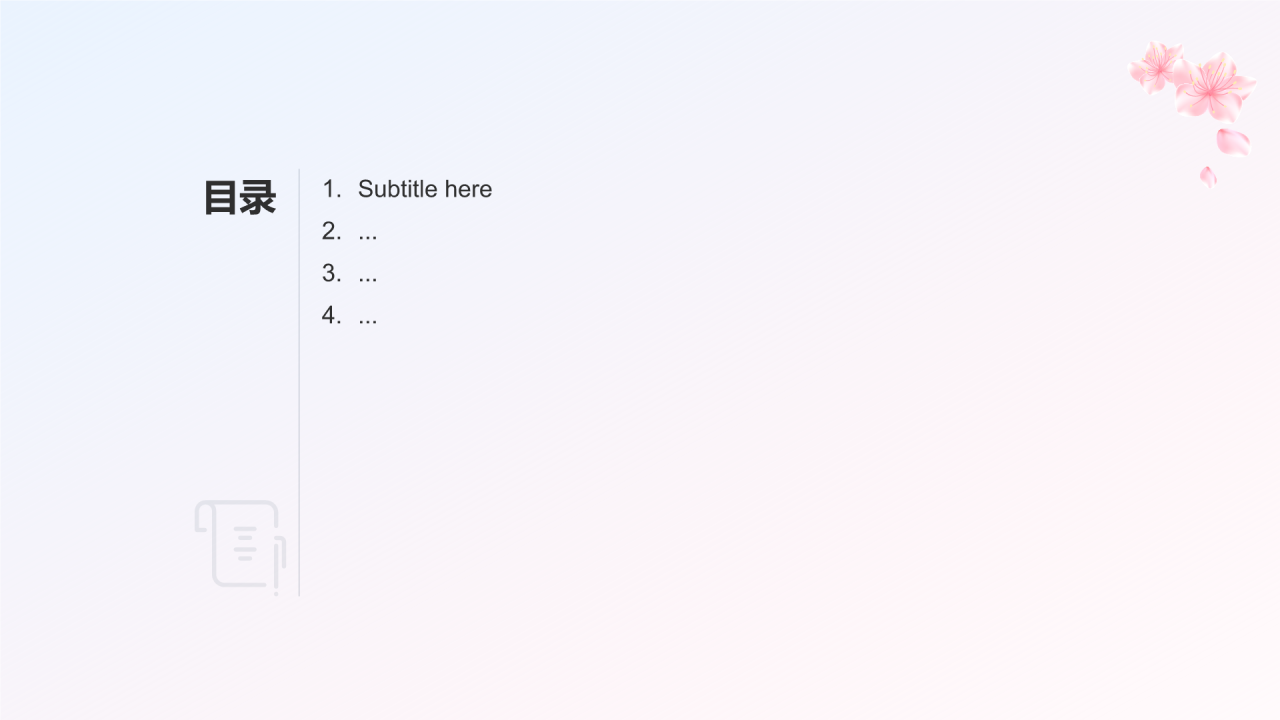Select the list number '1.'
The width and height of the screenshot is (1280, 720).
click(332, 189)
